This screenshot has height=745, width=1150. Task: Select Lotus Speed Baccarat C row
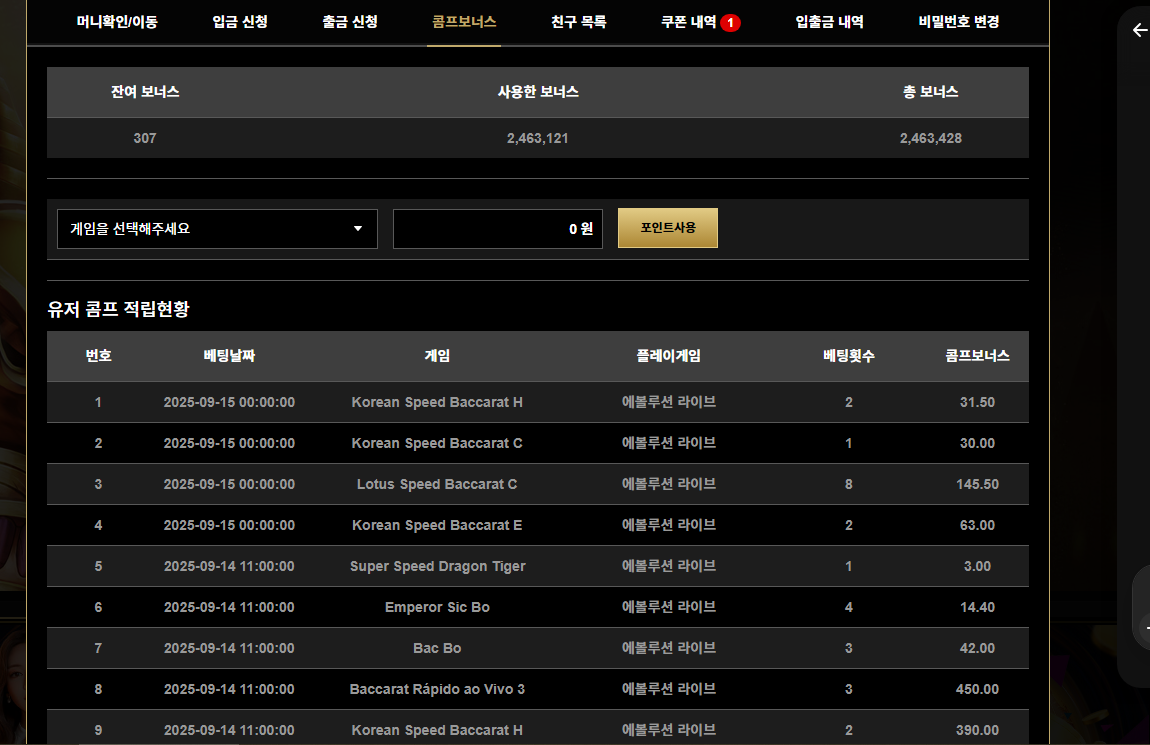tap(538, 484)
